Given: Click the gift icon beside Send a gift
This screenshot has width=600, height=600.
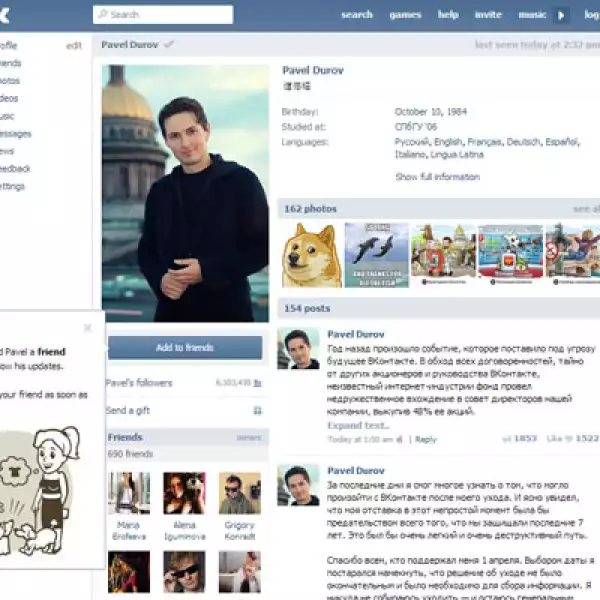Looking at the screenshot, I should pos(258,411).
